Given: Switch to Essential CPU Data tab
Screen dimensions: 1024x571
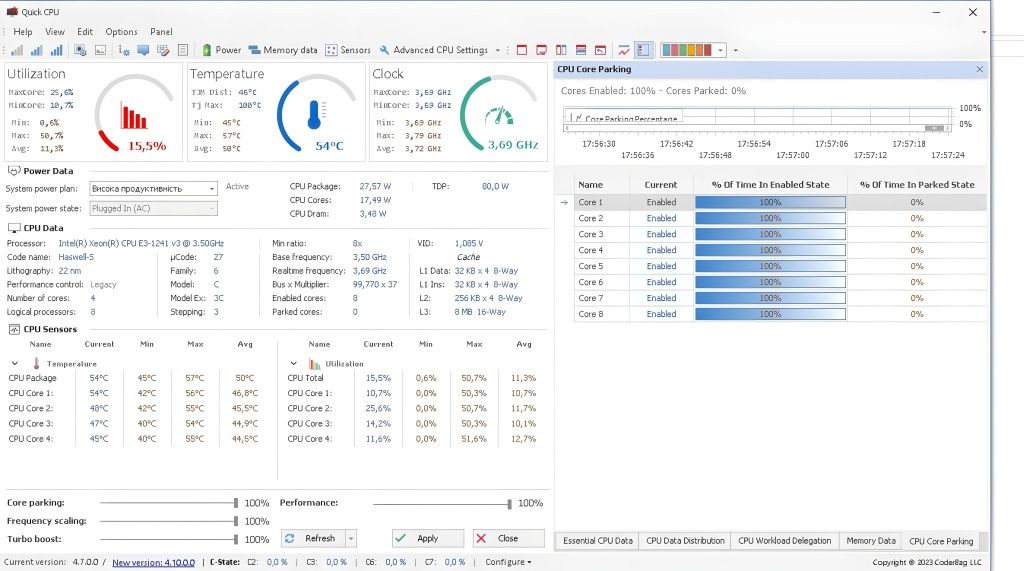Looking at the screenshot, I should (598, 541).
